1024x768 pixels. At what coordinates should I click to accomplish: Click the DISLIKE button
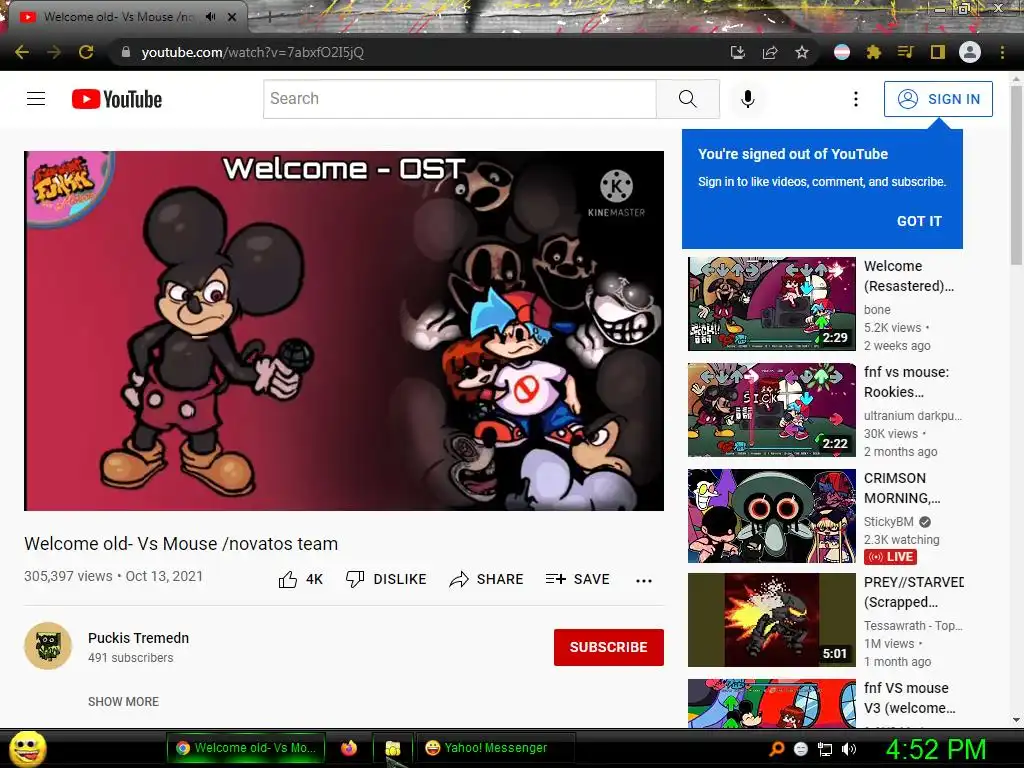pyautogui.click(x=386, y=579)
